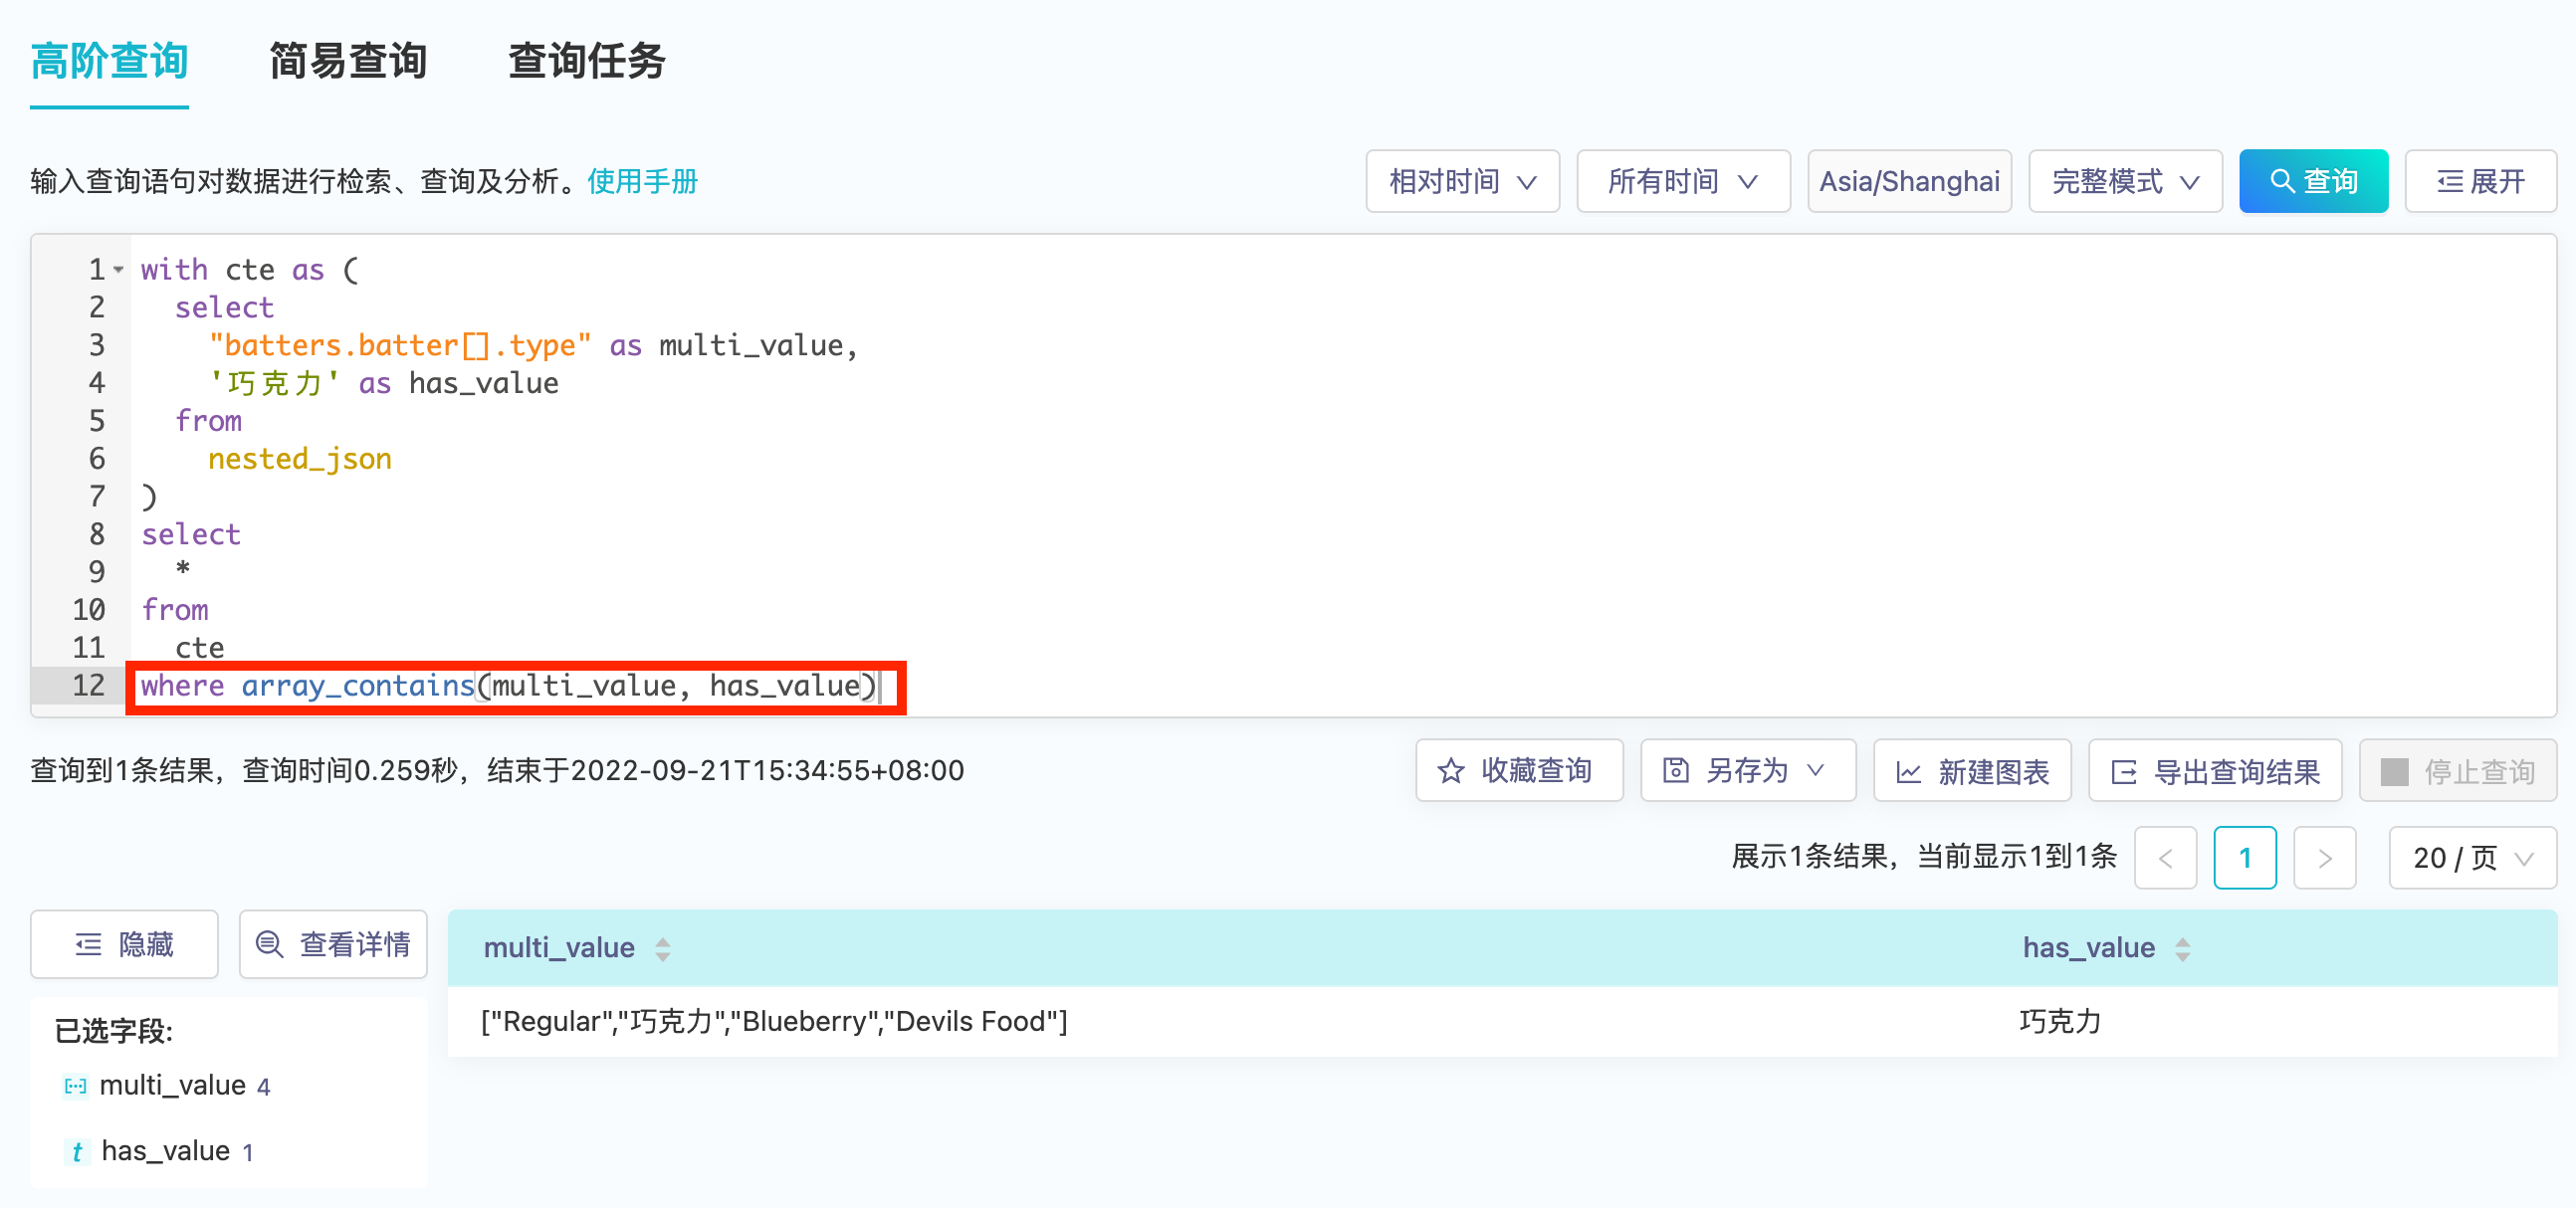Click the text type icon beside has_value
Image resolution: width=2576 pixels, height=1208 pixels.
(x=76, y=1152)
